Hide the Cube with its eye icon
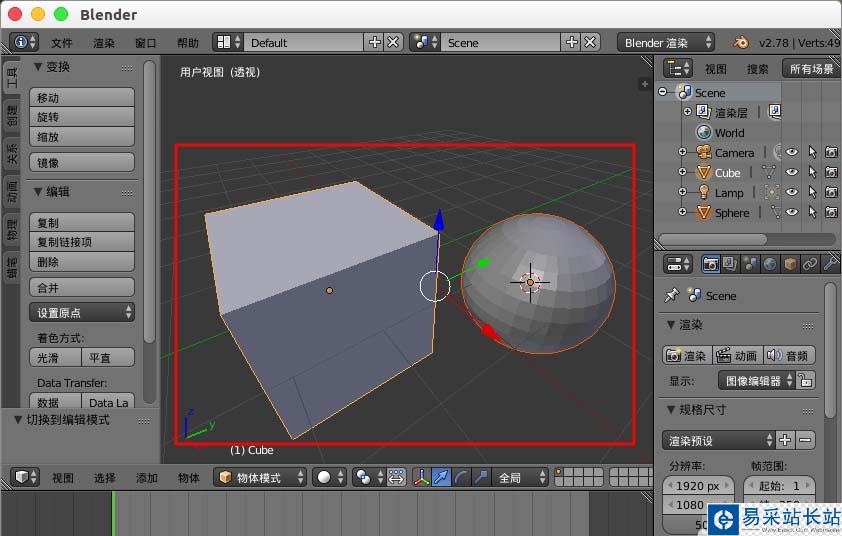Viewport: 842px width, 536px height. (x=791, y=173)
